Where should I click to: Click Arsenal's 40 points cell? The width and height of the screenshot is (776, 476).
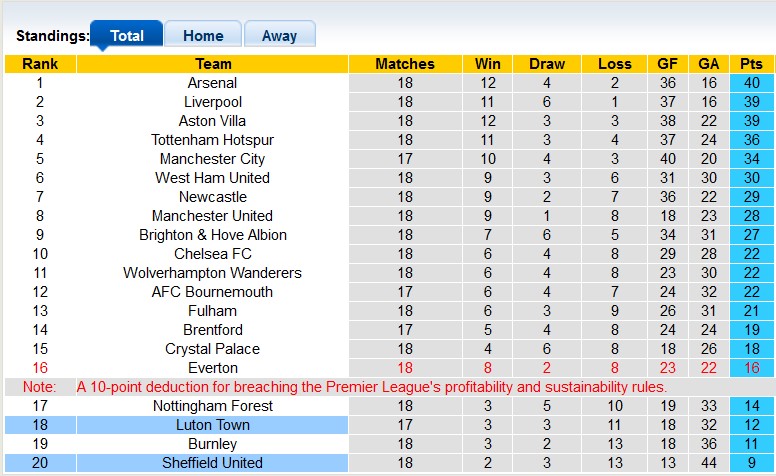point(751,83)
